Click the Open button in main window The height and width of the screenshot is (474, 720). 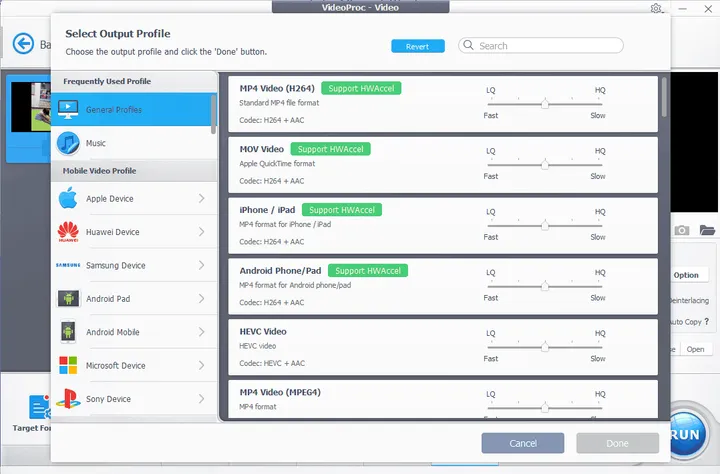coord(695,349)
